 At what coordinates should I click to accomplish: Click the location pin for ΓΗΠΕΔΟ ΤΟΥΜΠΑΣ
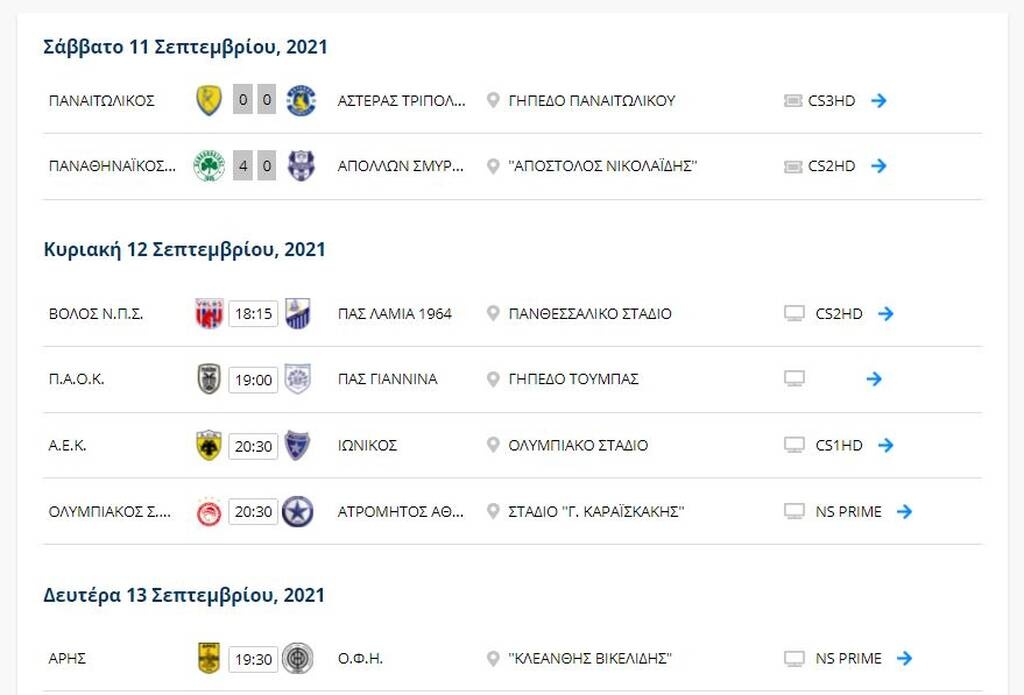click(x=492, y=379)
